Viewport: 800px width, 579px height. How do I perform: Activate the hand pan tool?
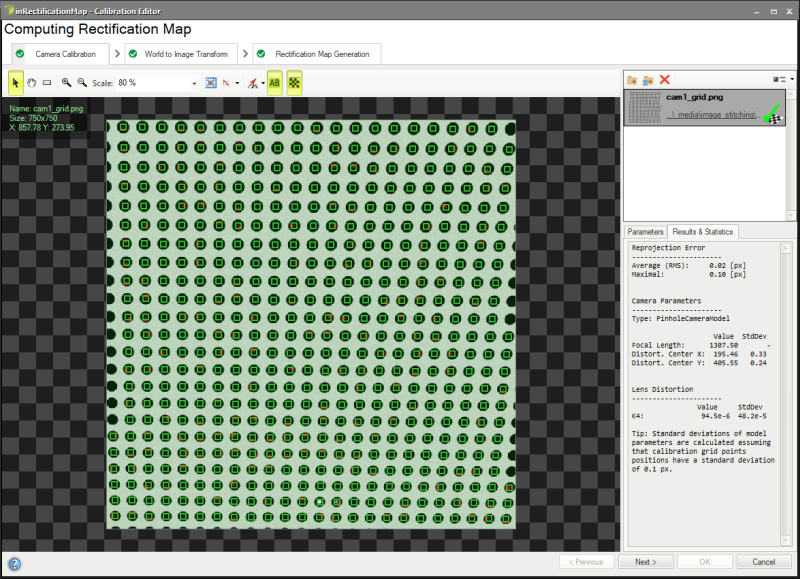pos(32,83)
